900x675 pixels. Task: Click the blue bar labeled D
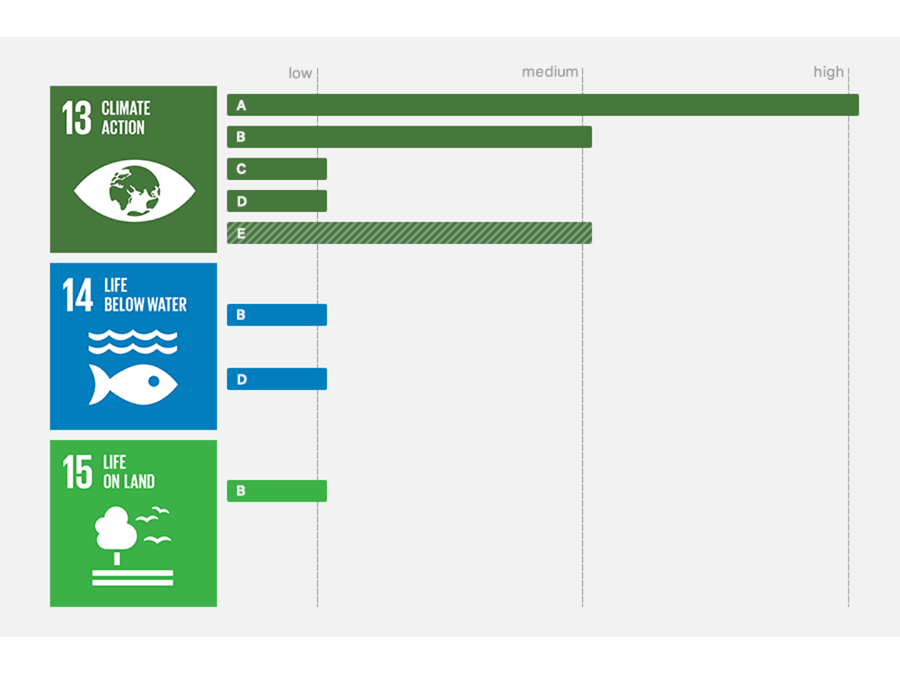277,379
